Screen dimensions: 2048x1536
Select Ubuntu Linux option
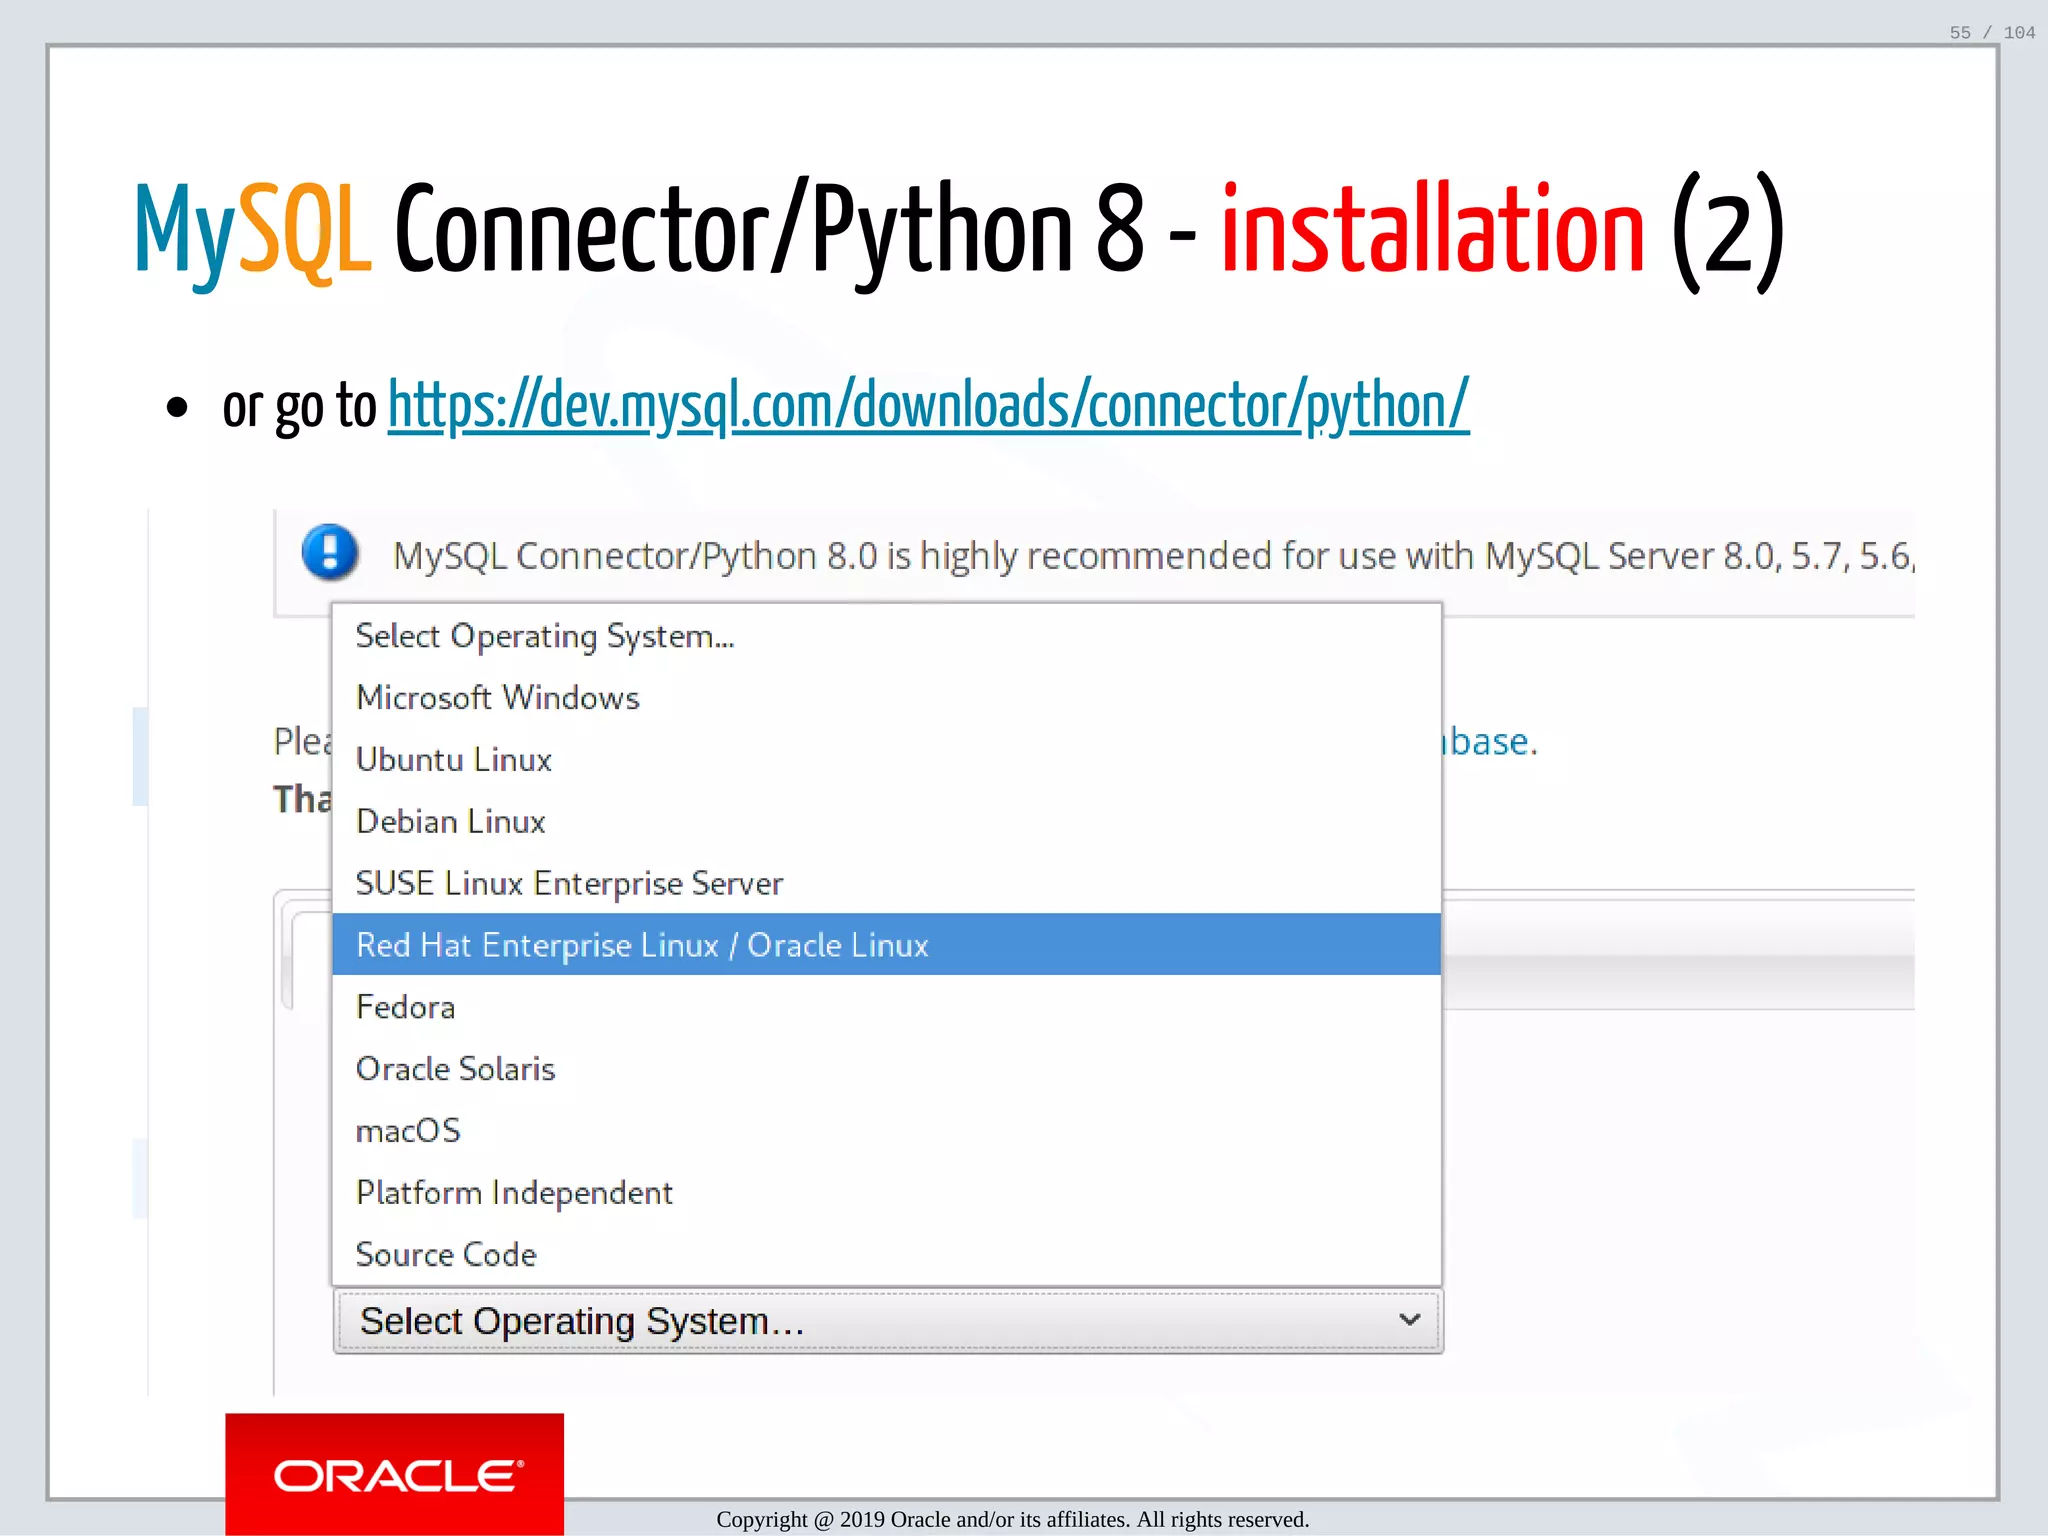(454, 760)
